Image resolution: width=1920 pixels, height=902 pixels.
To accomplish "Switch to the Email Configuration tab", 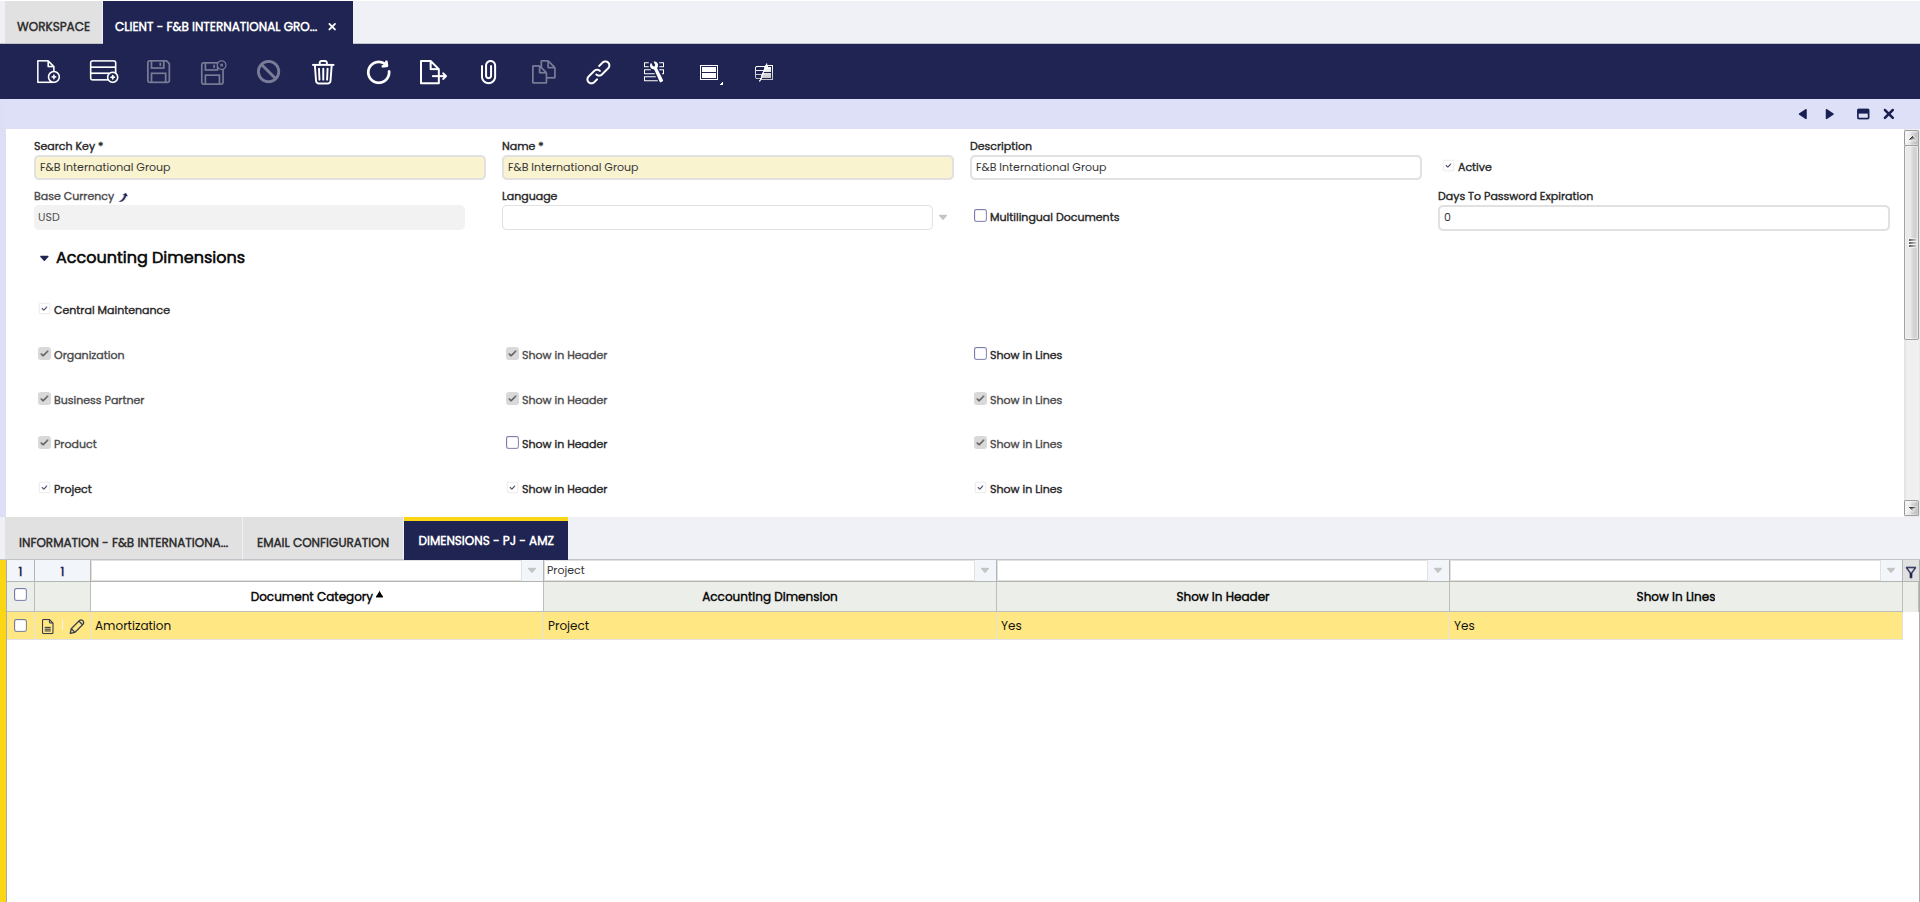I will pyautogui.click(x=323, y=542).
